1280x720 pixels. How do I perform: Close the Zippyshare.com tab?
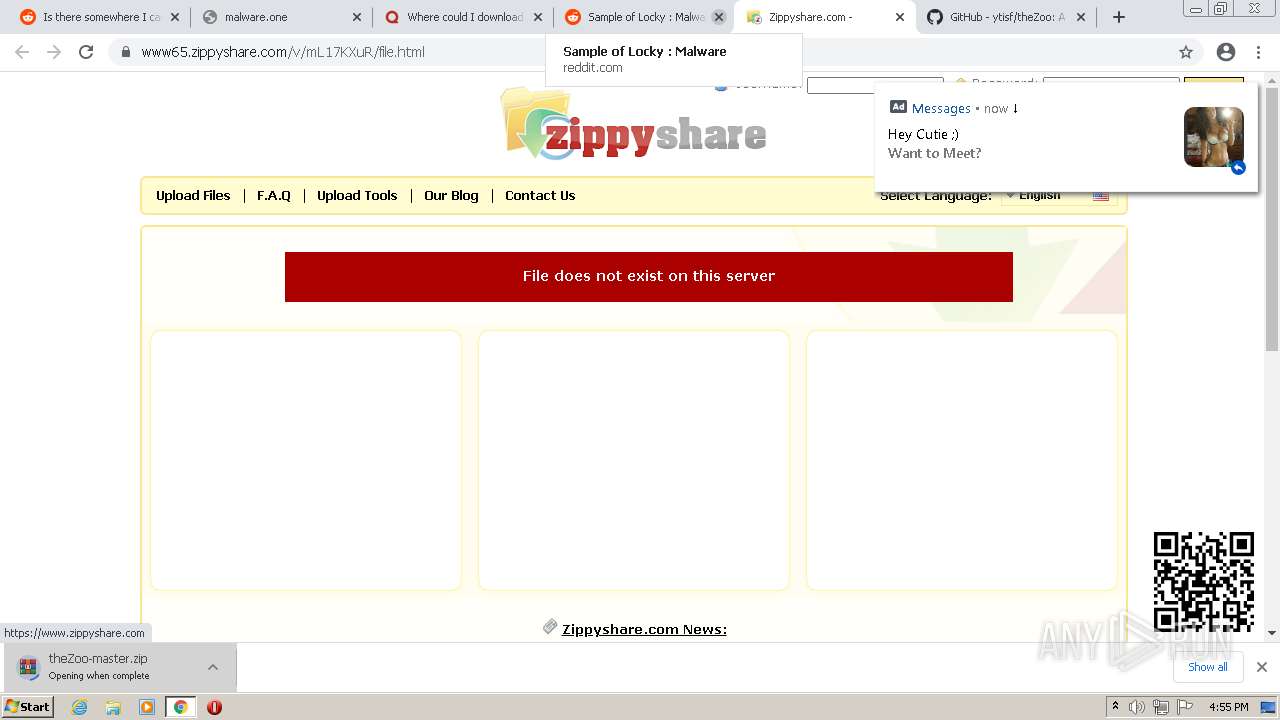coord(899,17)
